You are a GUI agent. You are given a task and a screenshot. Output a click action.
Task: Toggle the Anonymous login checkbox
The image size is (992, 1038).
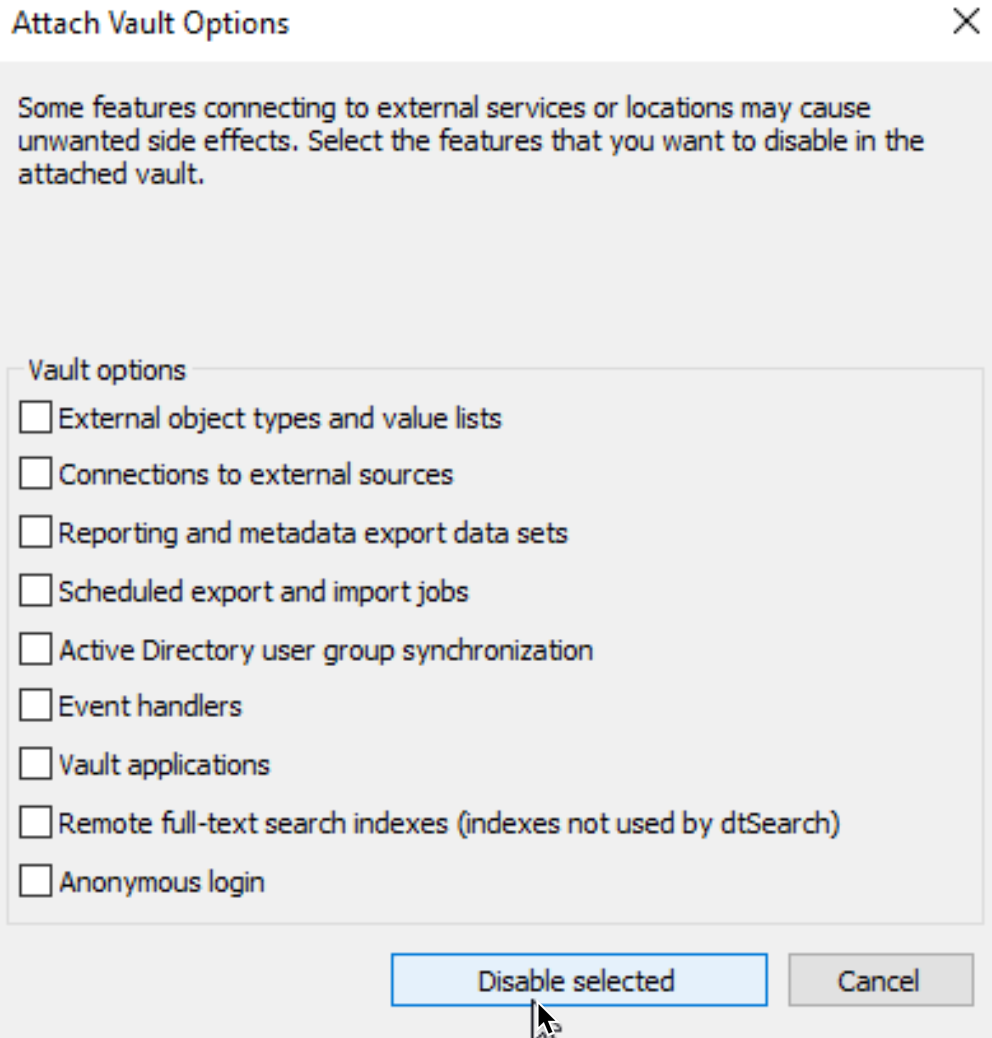[x=36, y=881]
